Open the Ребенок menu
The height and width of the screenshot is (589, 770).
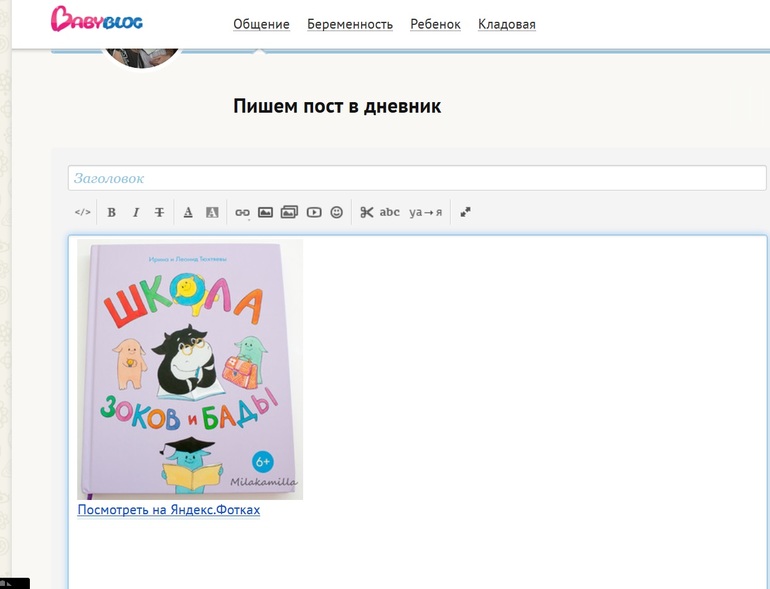coord(435,24)
